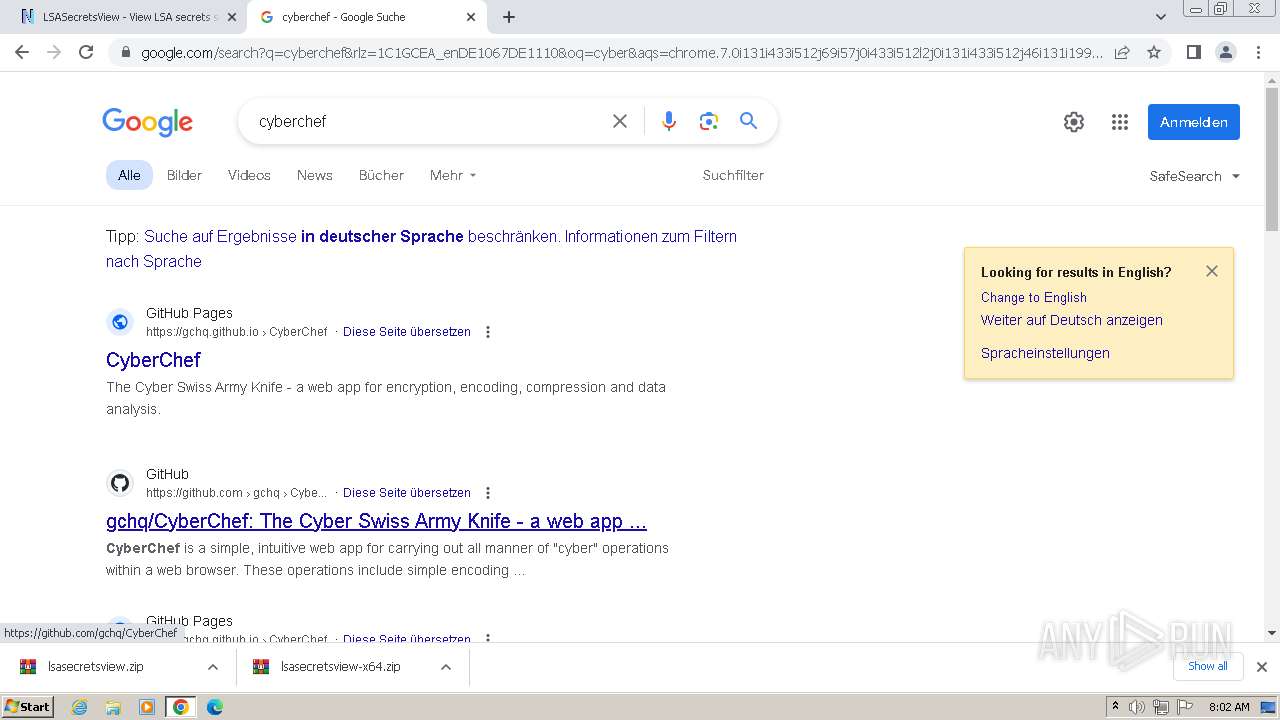Open Spracheinstellungen link

[1045, 353]
